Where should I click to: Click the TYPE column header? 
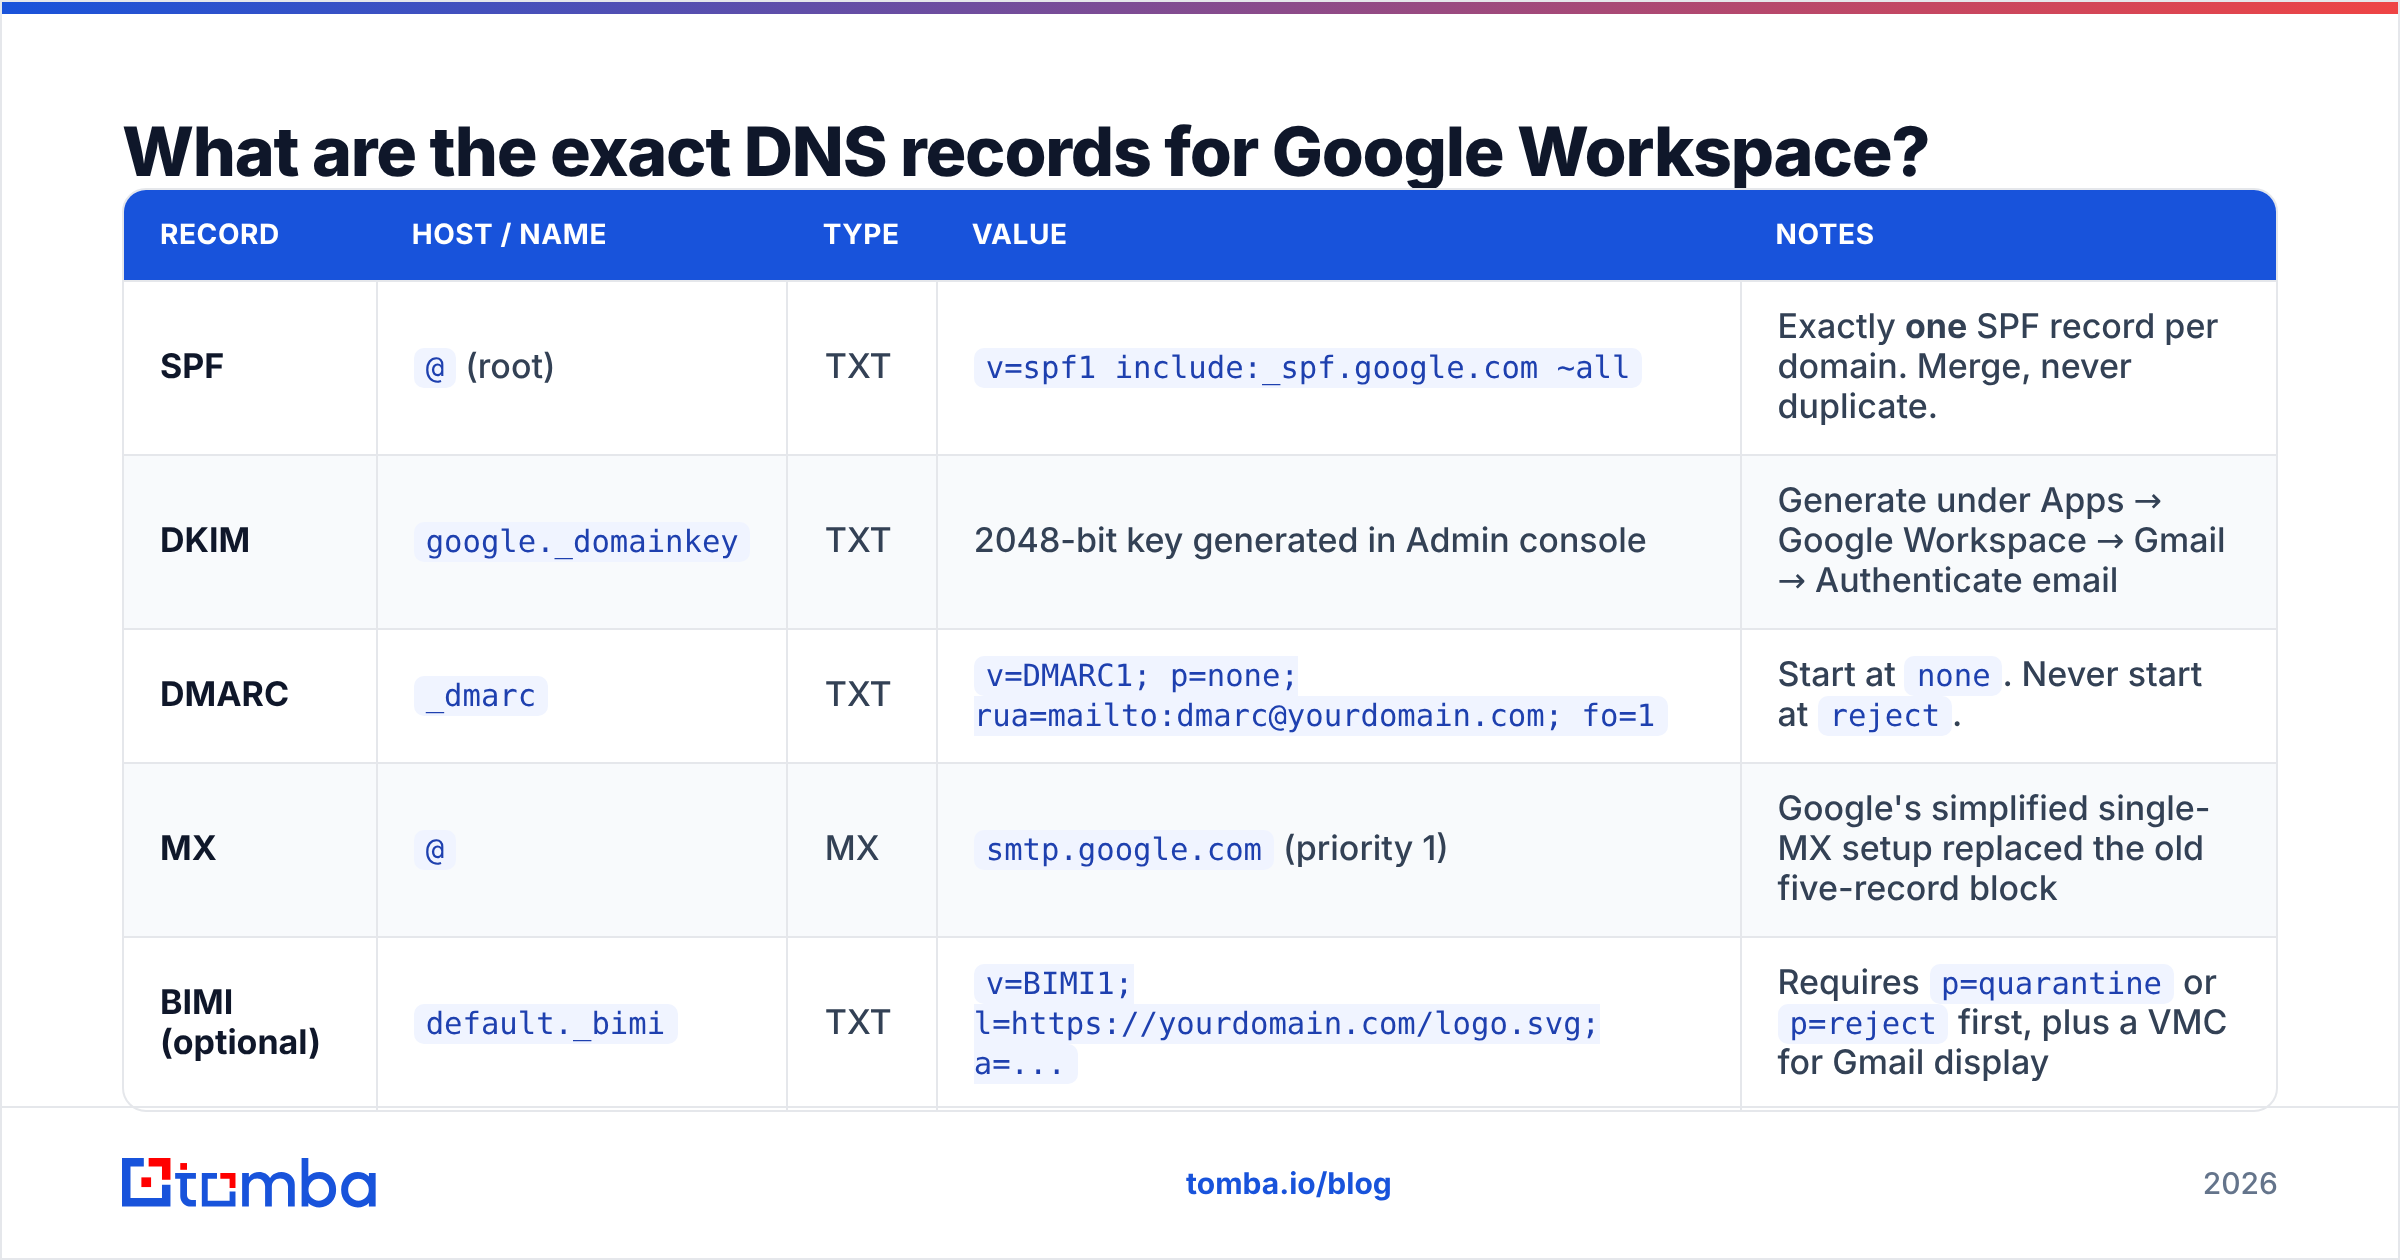pos(861,234)
